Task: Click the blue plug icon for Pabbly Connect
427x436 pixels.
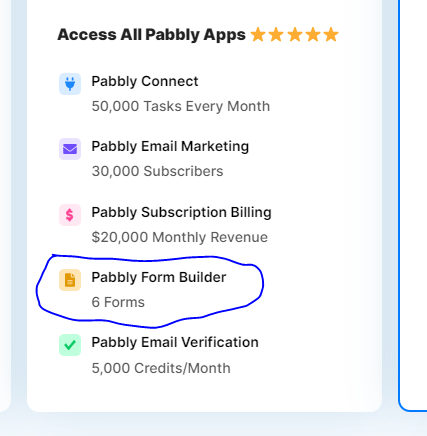Action: click(70, 84)
